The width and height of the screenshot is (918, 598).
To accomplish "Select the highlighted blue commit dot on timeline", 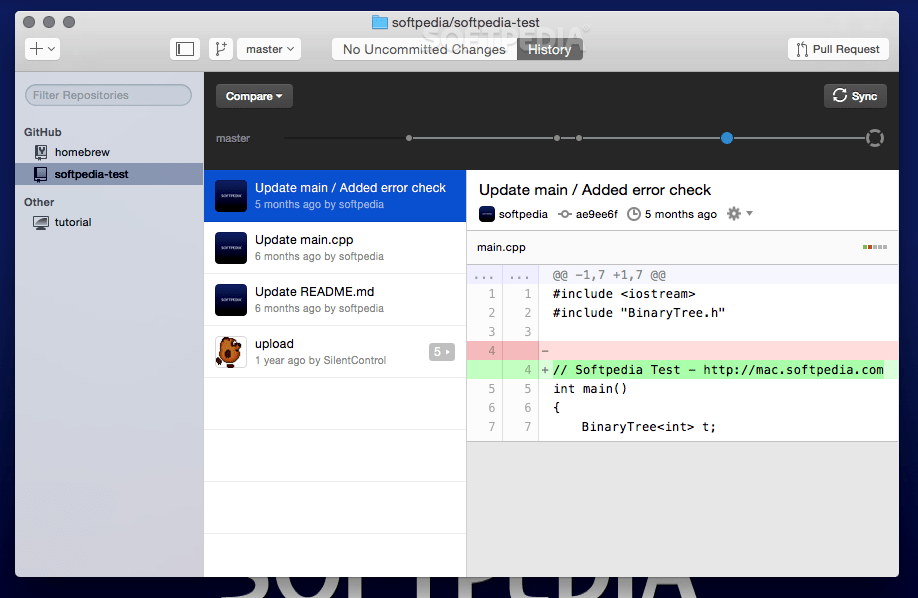I will pyautogui.click(x=727, y=138).
